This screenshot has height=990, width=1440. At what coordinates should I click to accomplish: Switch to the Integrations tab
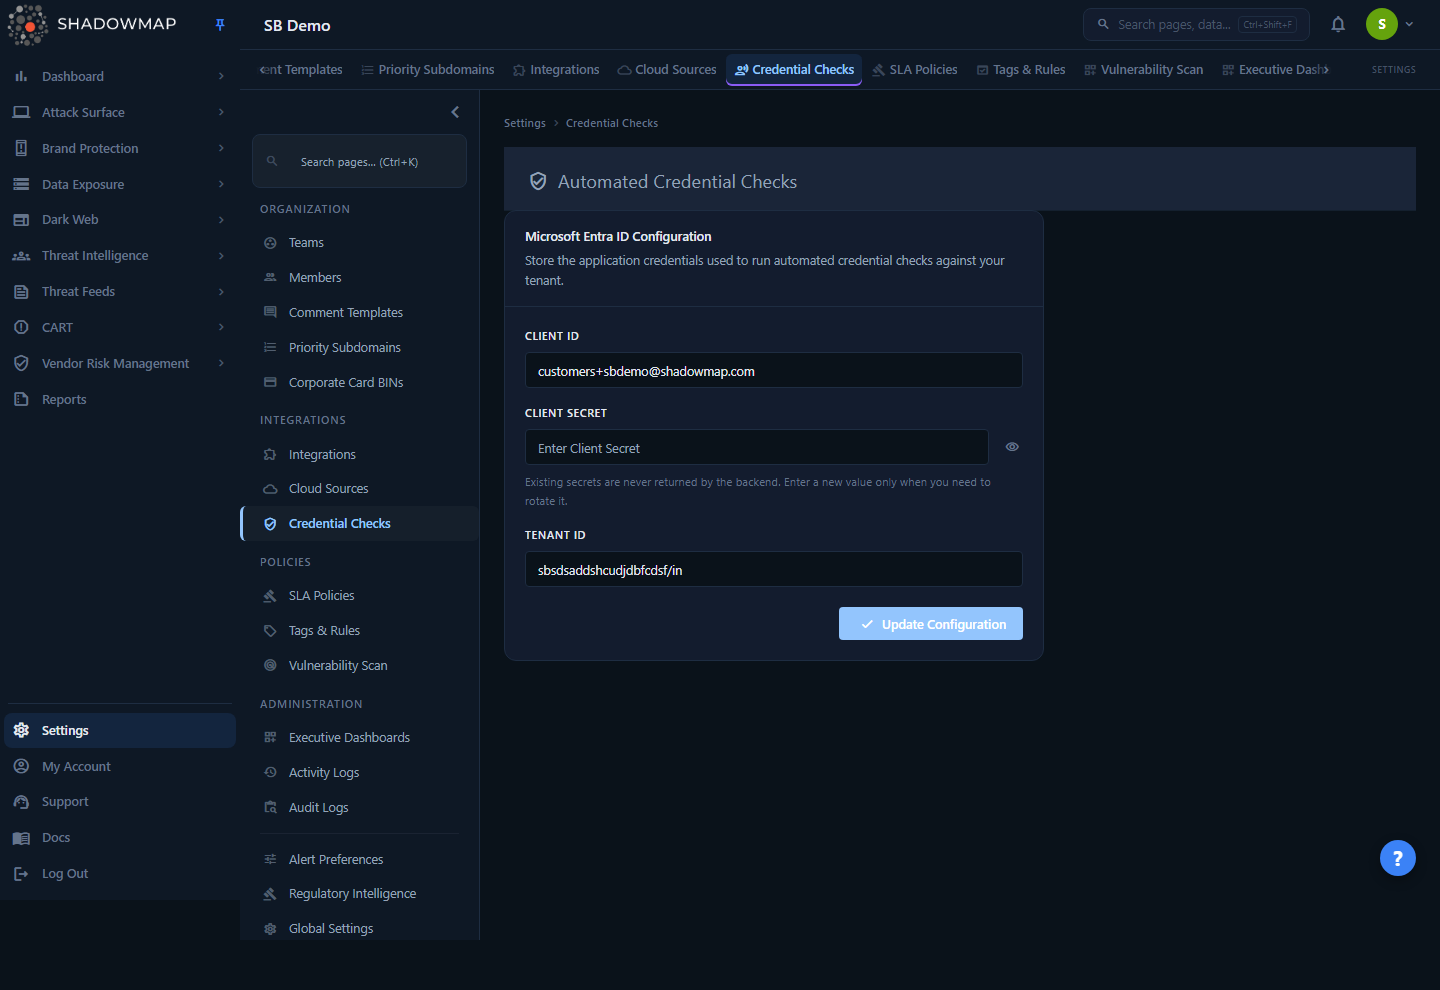(x=556, y=70)
